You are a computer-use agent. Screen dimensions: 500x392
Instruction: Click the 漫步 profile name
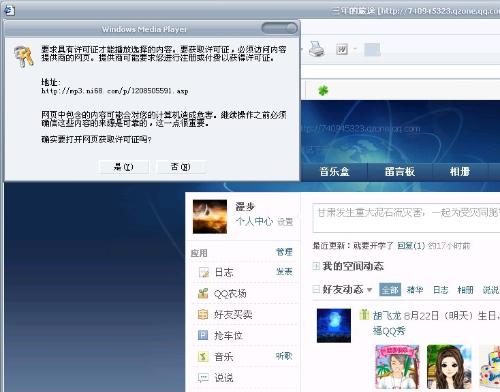point(245,207)
